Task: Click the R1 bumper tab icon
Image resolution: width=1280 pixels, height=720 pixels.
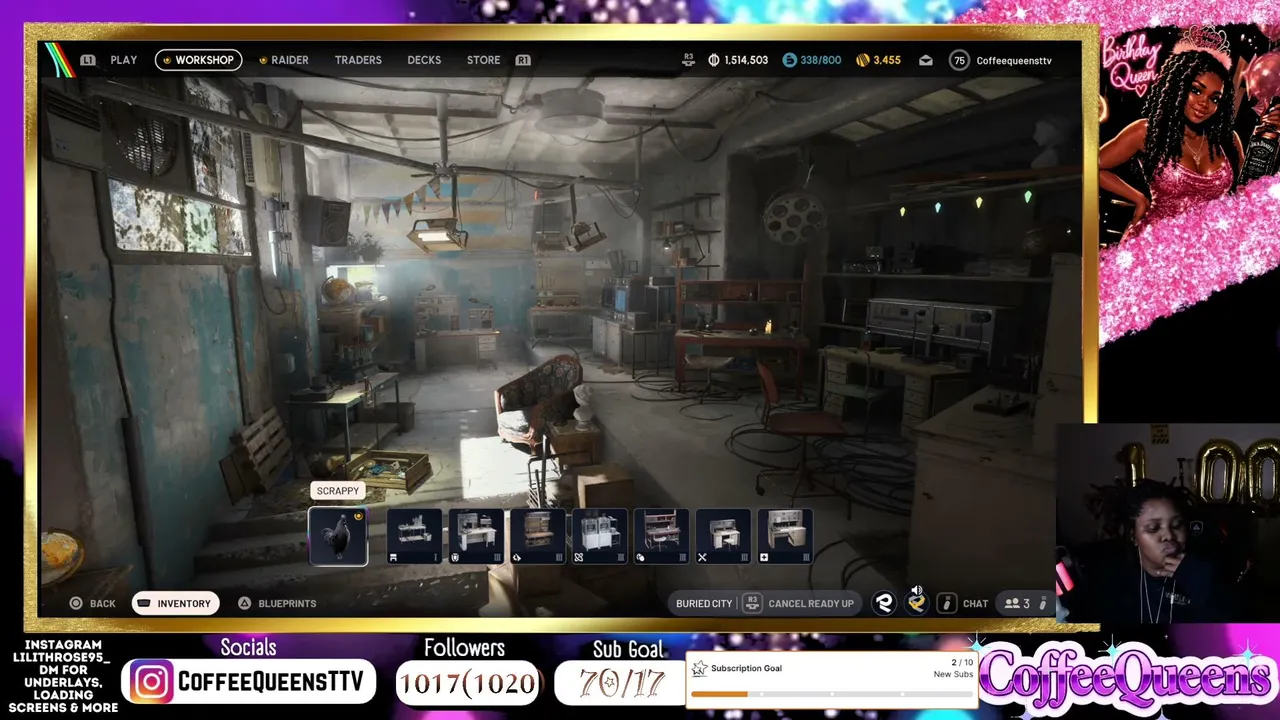Action: point(523,60)
